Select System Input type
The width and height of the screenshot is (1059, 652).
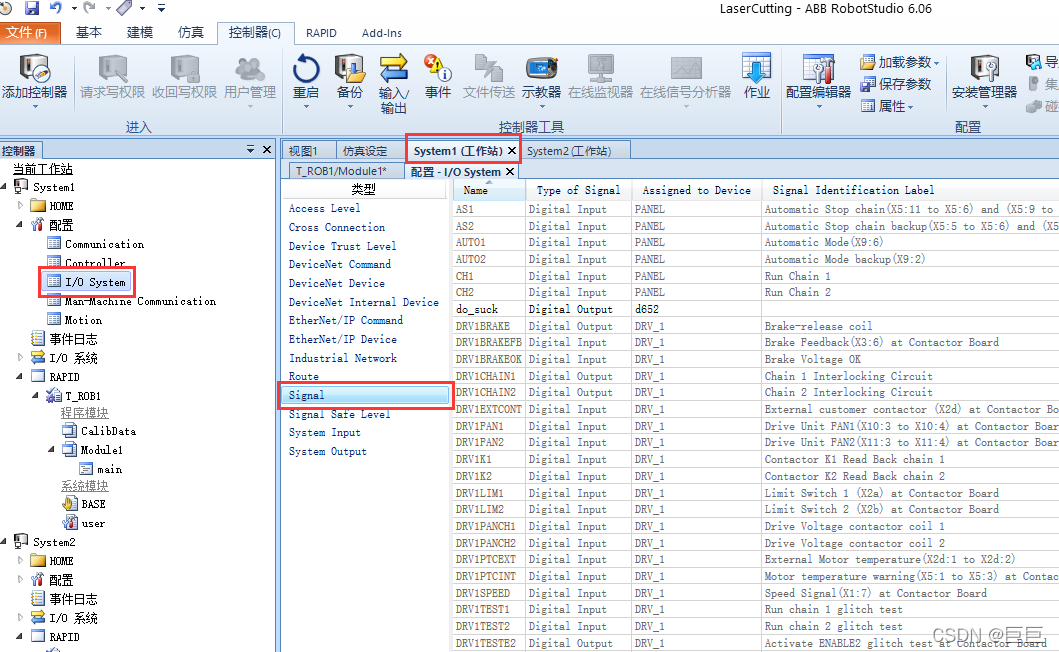(x=324, y=432)
